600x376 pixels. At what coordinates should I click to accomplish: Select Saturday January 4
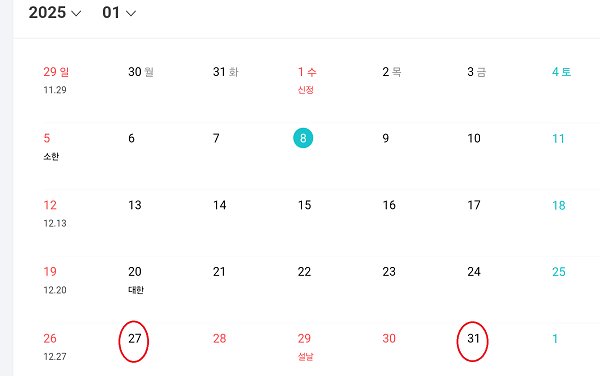(x=561, y=72)
